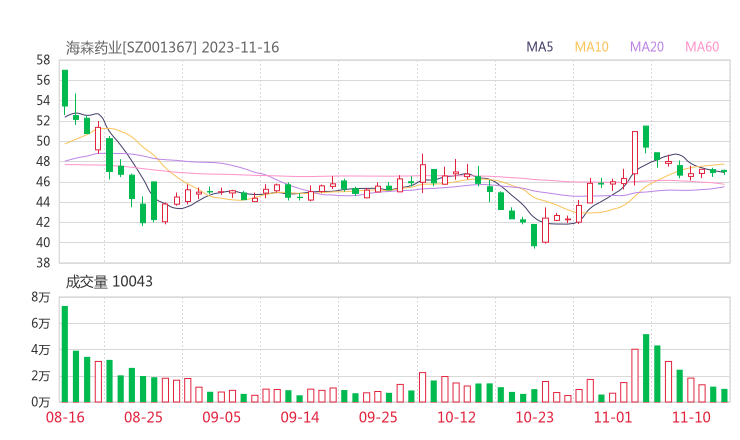Click the chart title 海森药业[SZ001367] 2023-11-16
This screenshot has width=740, height=440.
[172, 47]
